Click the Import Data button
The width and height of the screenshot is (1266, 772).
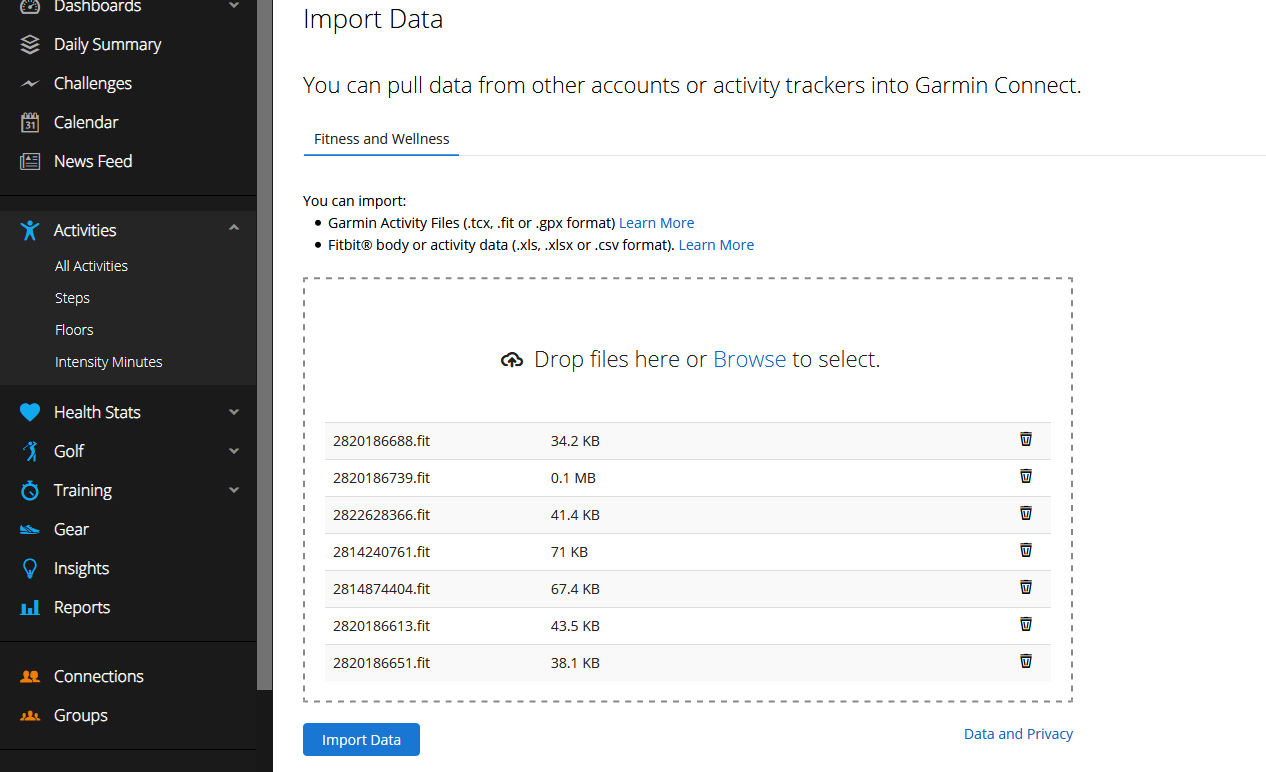click(x=361, y=739)
